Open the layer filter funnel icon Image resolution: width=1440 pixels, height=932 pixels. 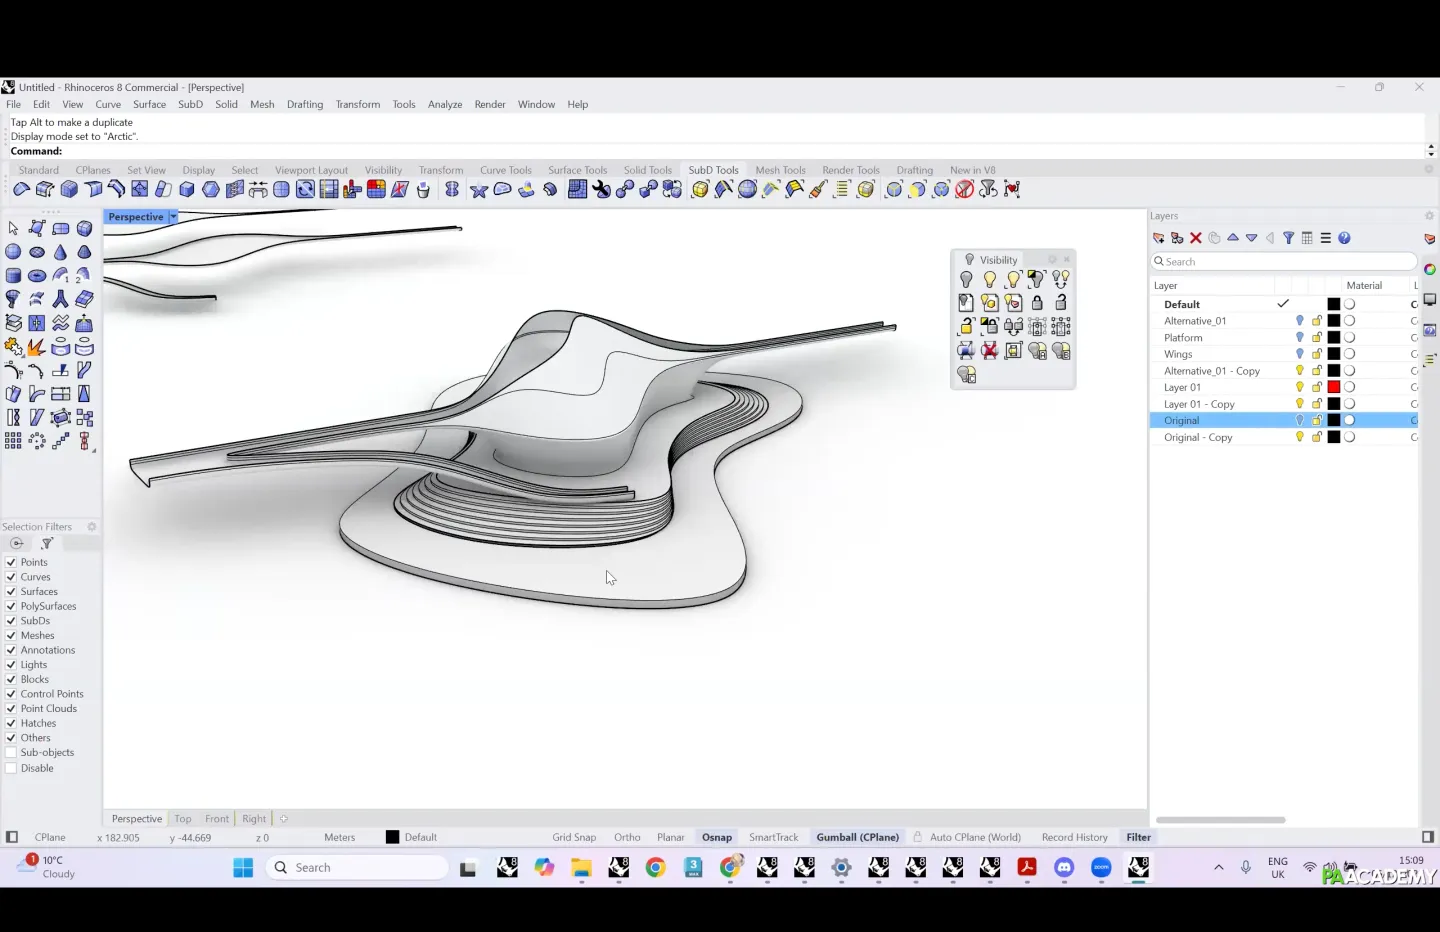pyautogui.click(x=1289, y=238)
